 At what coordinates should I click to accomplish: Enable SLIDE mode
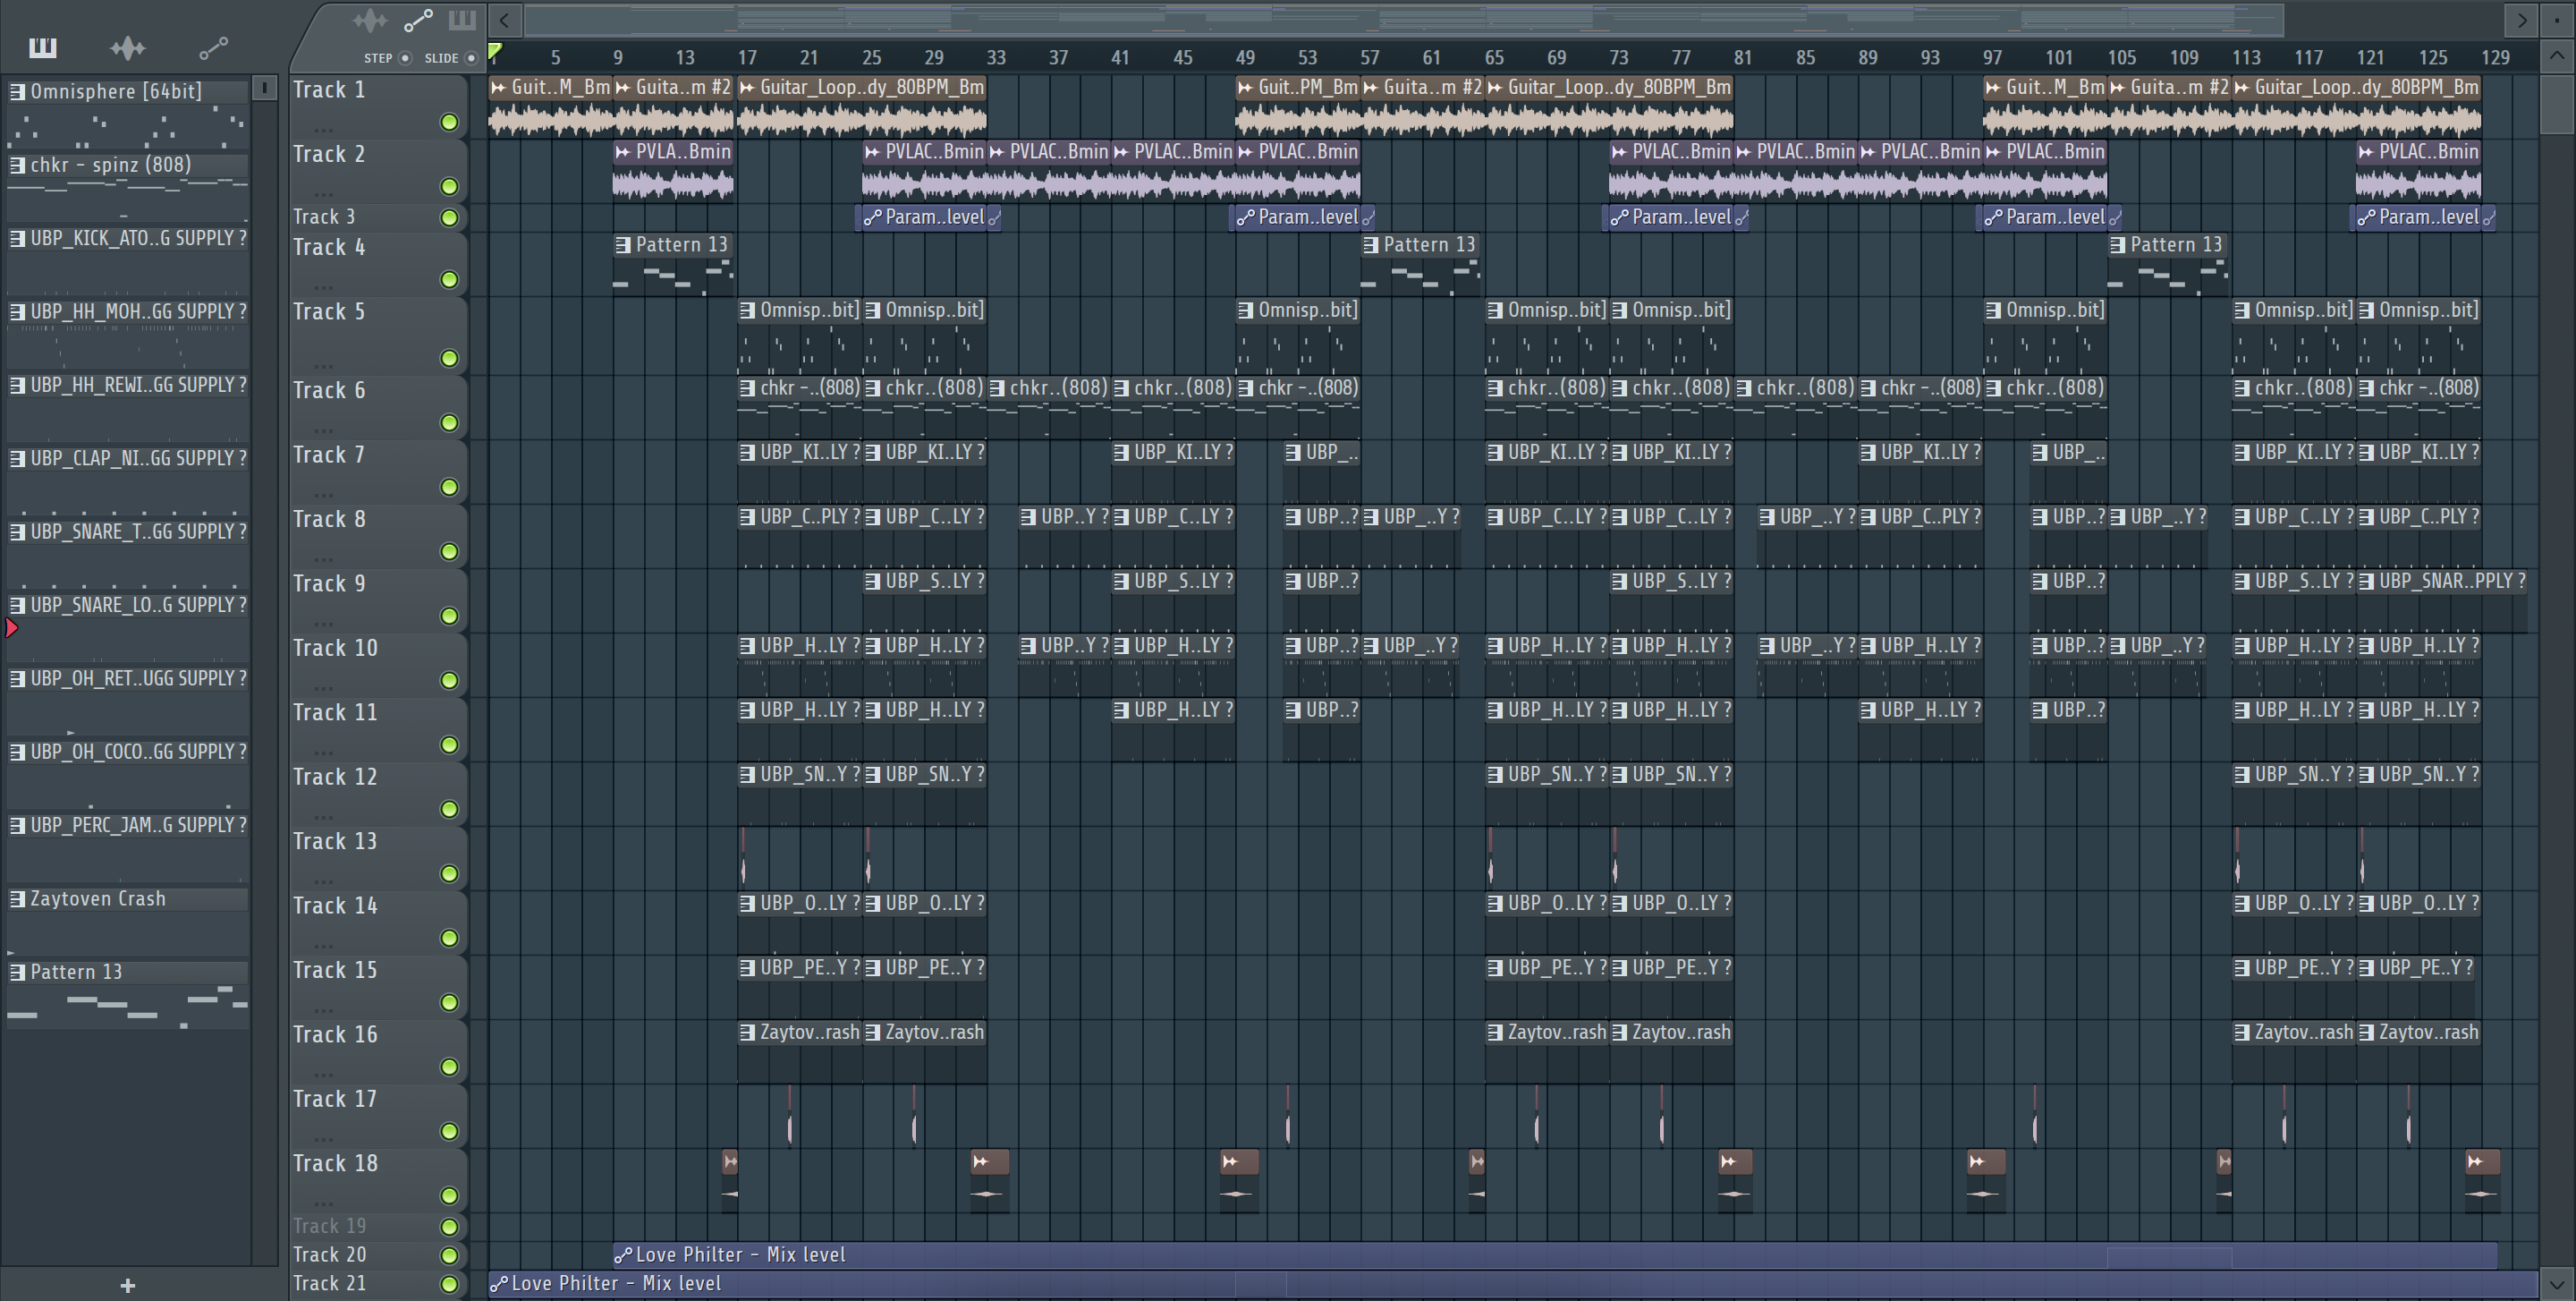471,58
